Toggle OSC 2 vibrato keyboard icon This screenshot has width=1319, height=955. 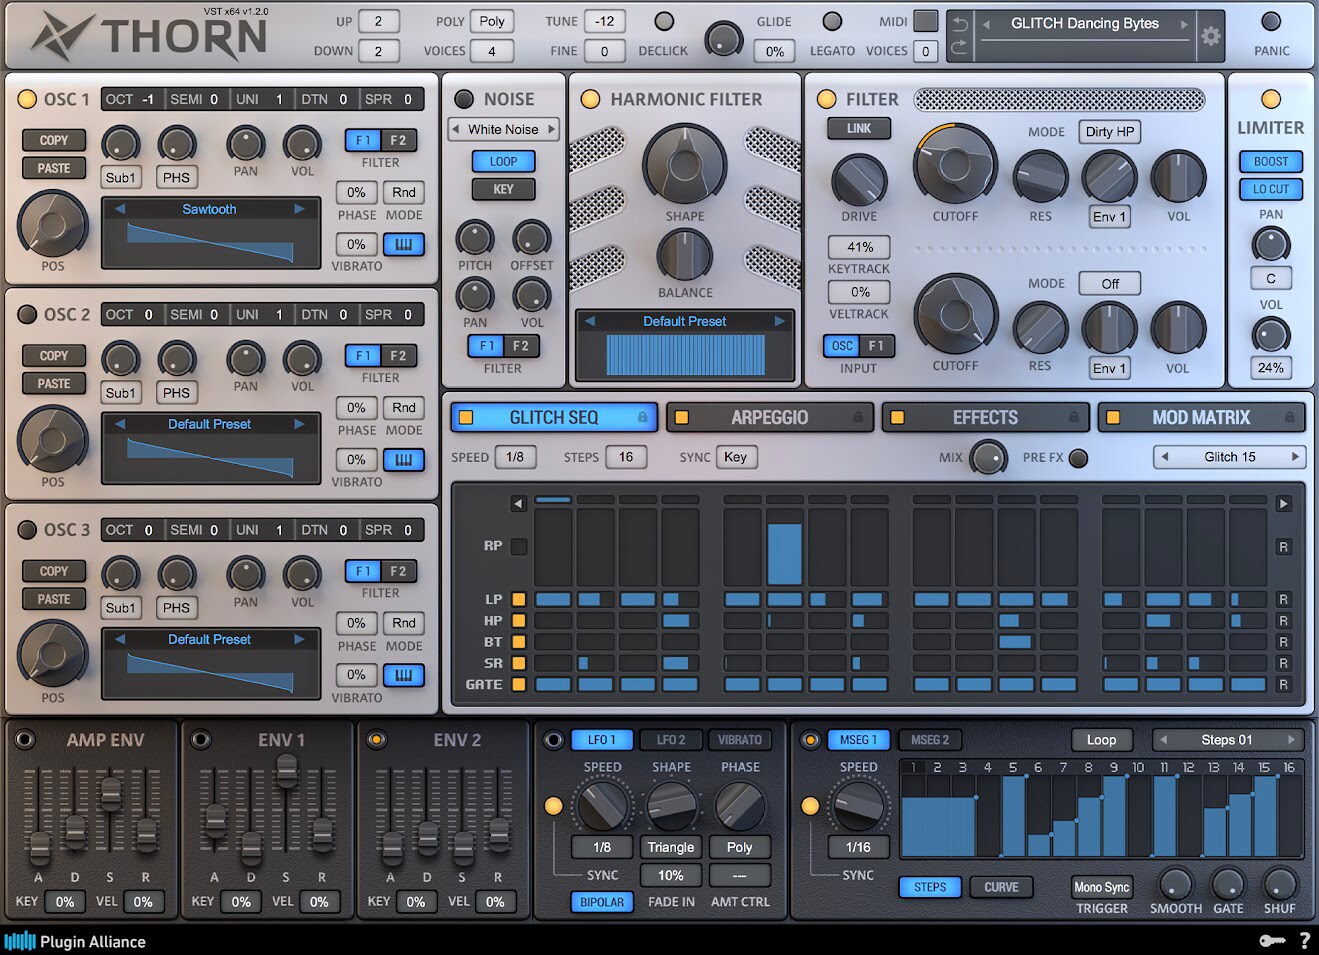coord(404,460)
